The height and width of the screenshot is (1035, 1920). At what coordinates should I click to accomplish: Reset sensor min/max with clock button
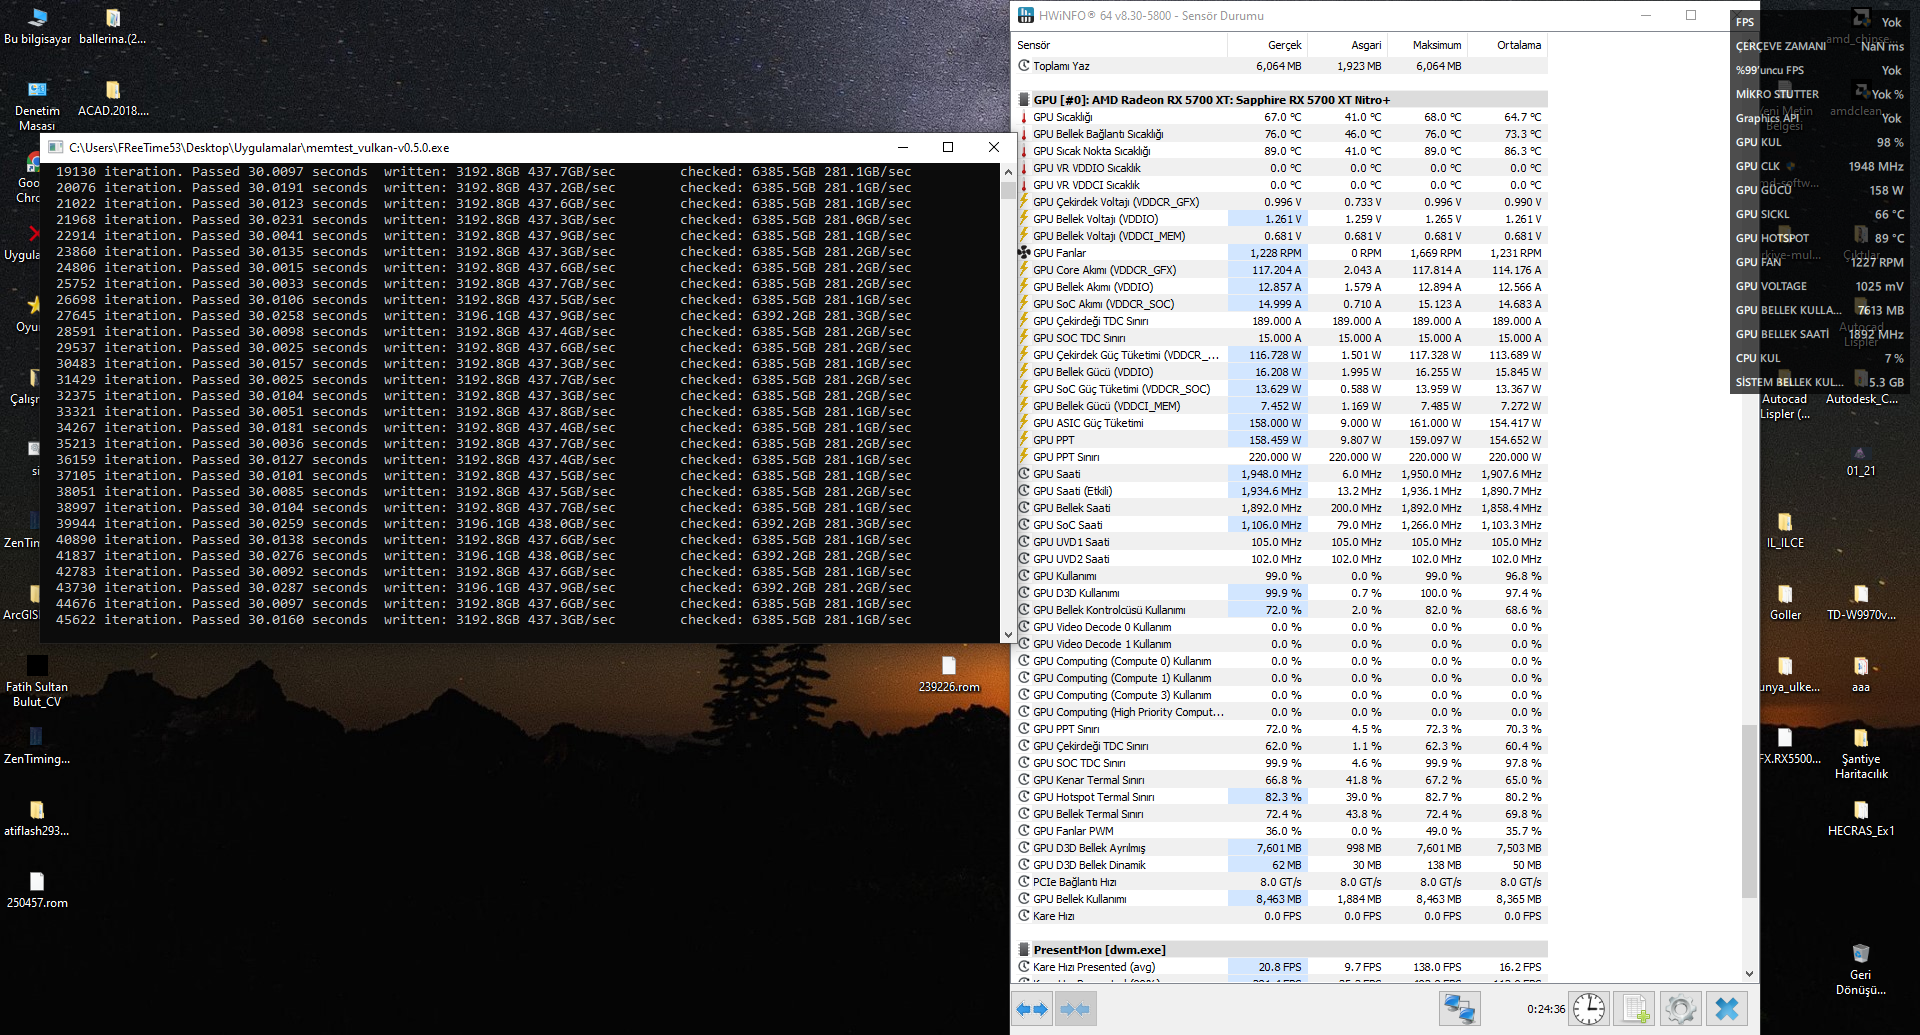(1589, 1009)
